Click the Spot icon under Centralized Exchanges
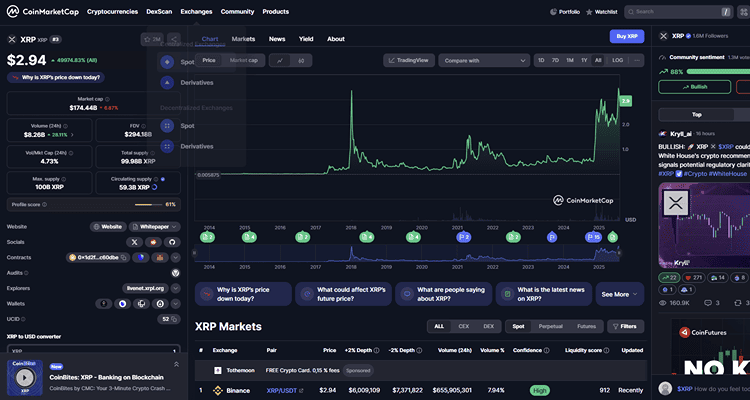 (167, 62)
